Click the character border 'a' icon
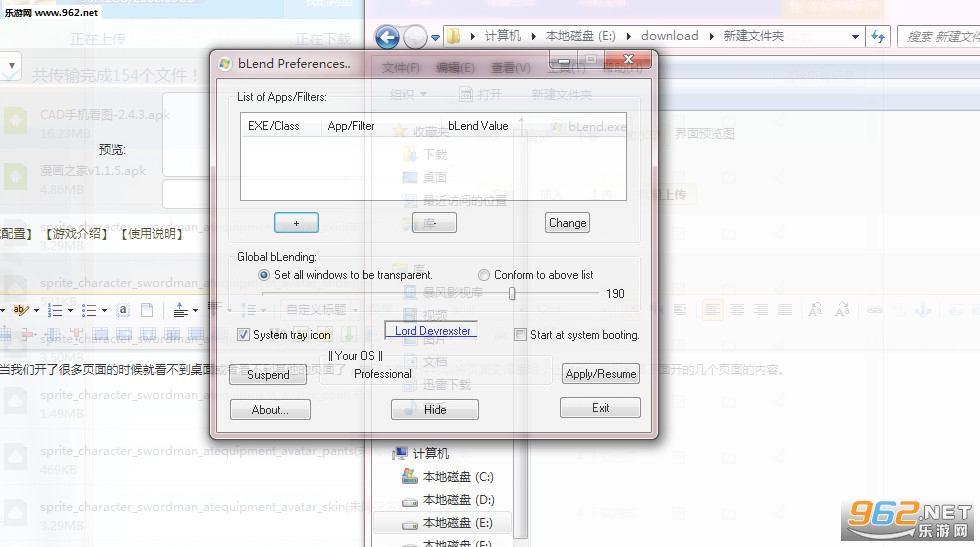Viewport: 980px width, 547px height. coord(123,309)
